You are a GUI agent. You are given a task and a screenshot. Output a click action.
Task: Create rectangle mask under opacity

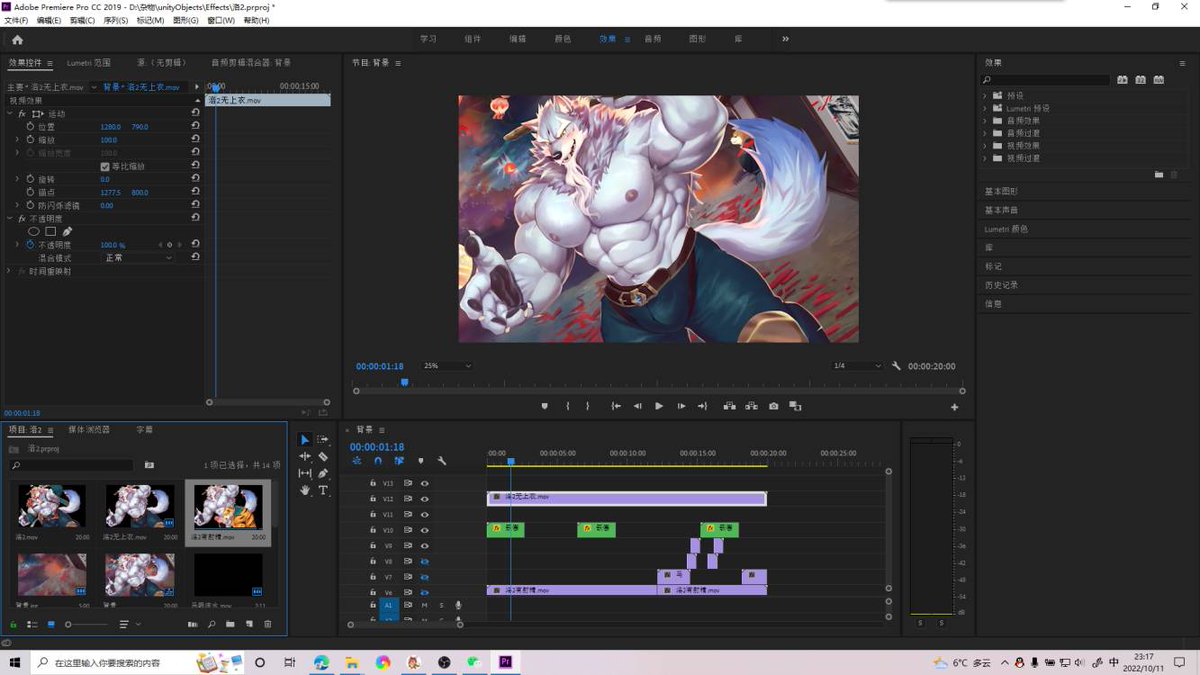[x=50, y=231]
